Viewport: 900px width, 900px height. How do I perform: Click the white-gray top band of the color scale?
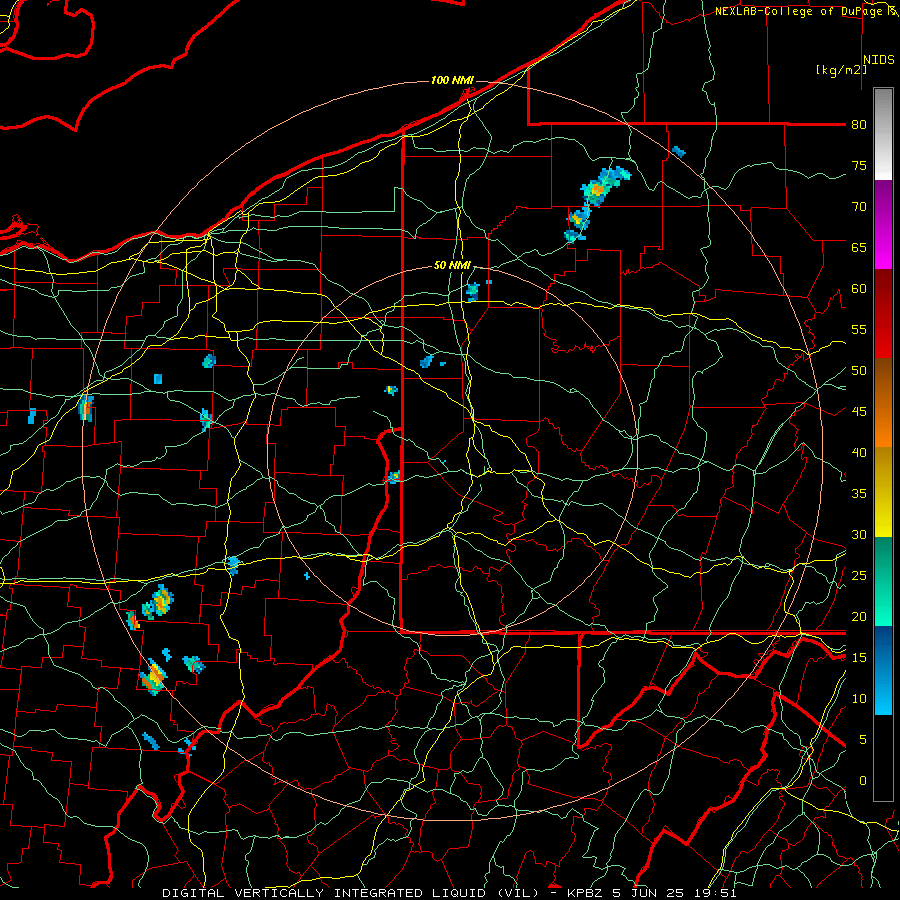(883, 135)
